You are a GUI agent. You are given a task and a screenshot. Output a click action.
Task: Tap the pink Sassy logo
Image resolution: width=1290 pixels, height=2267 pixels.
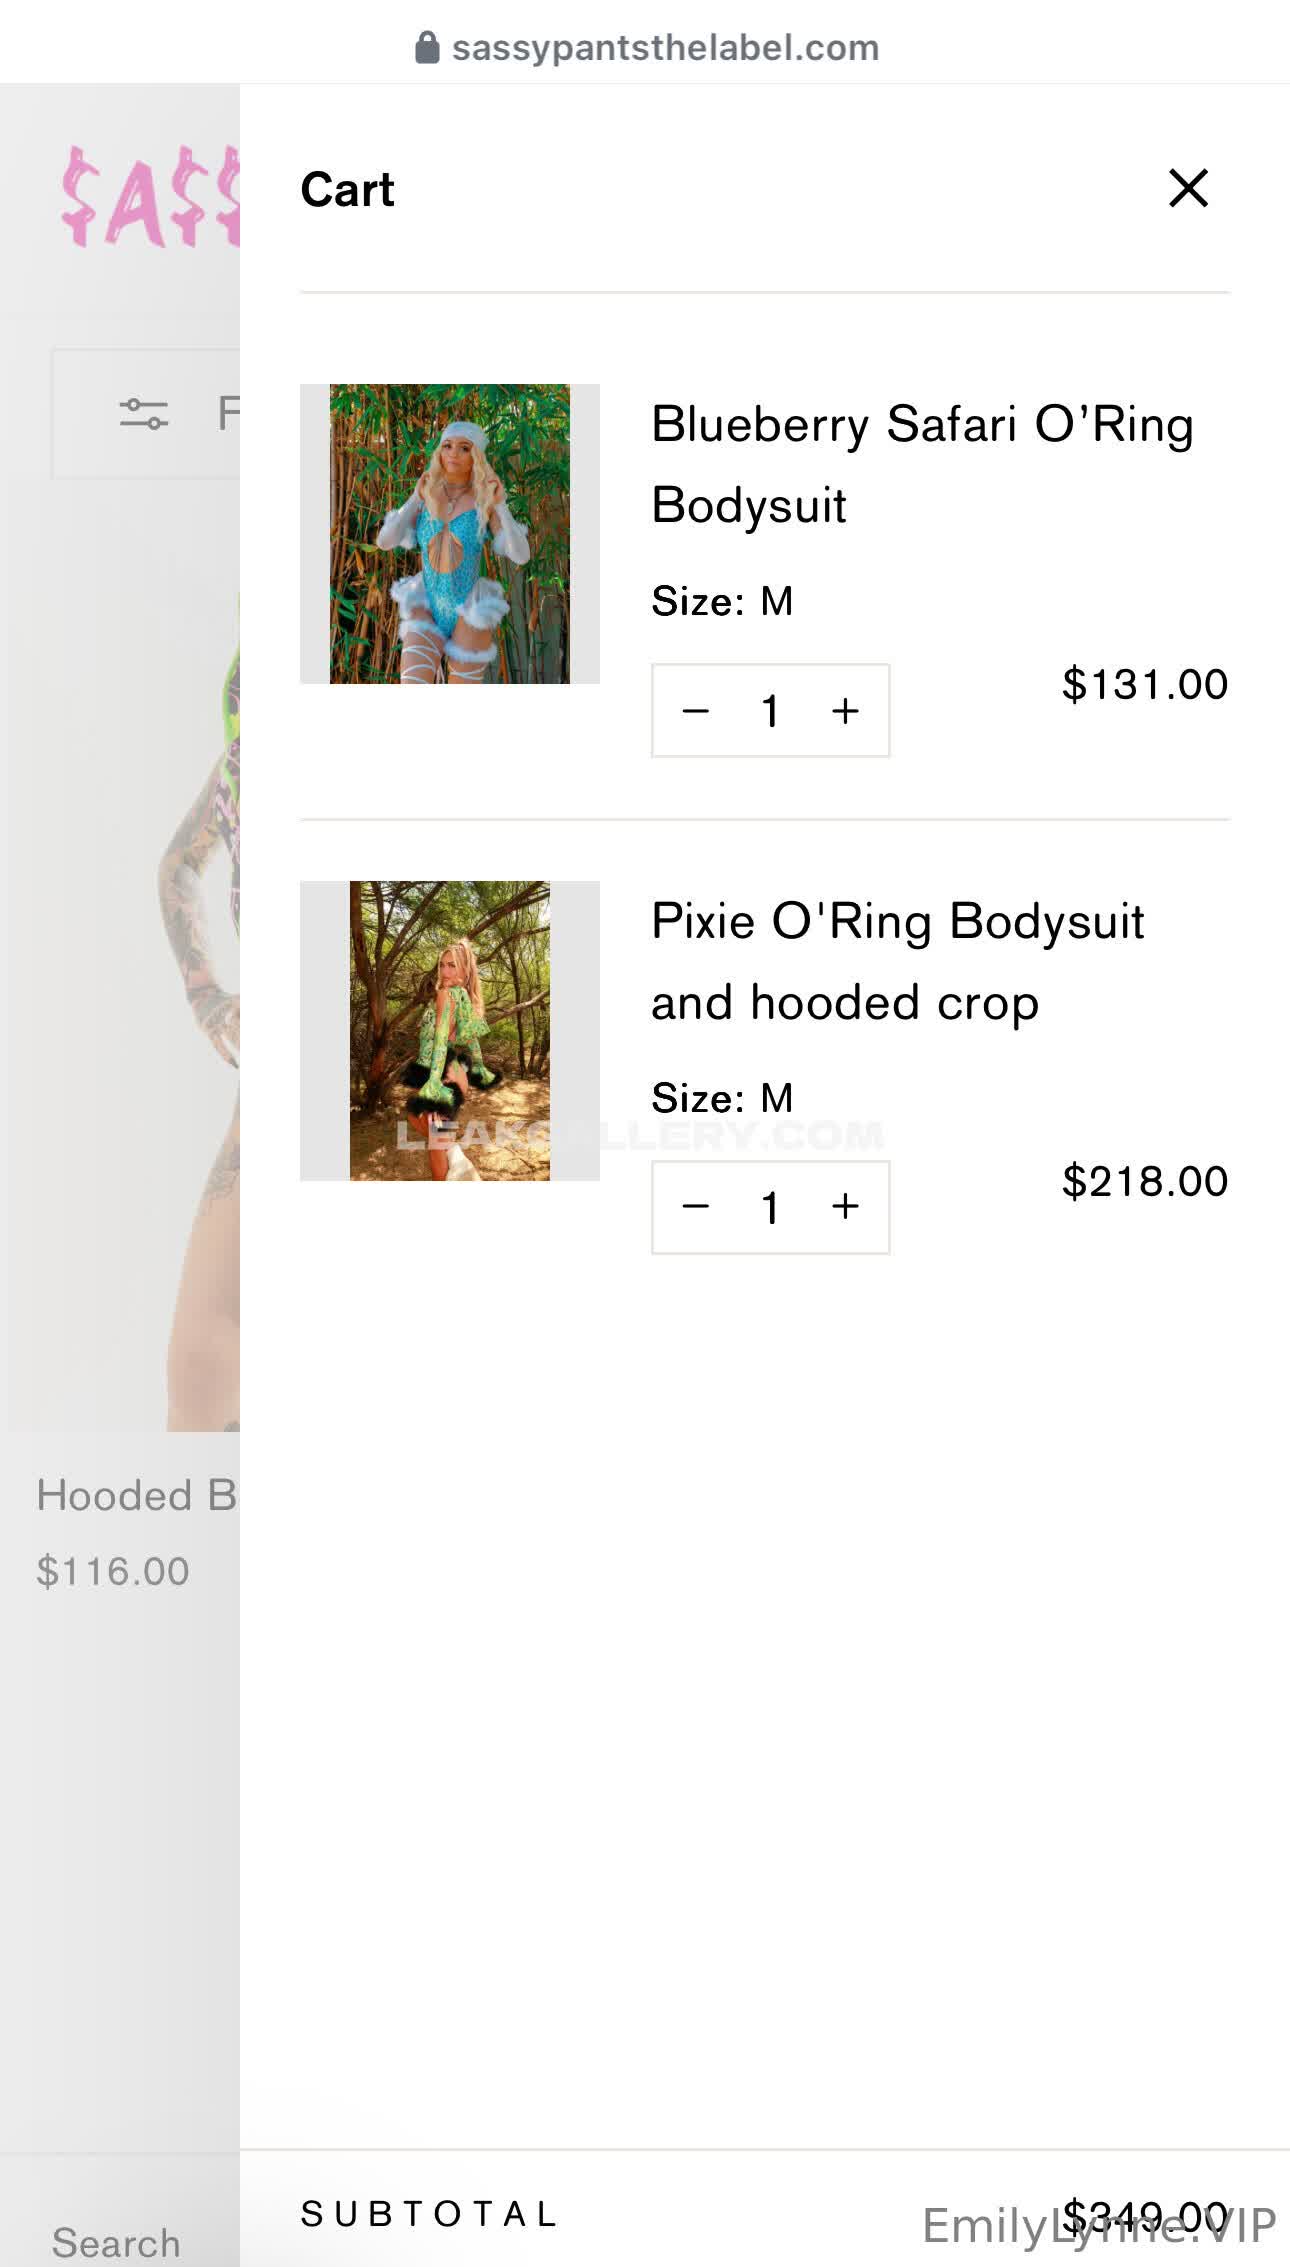pos(150,196)
